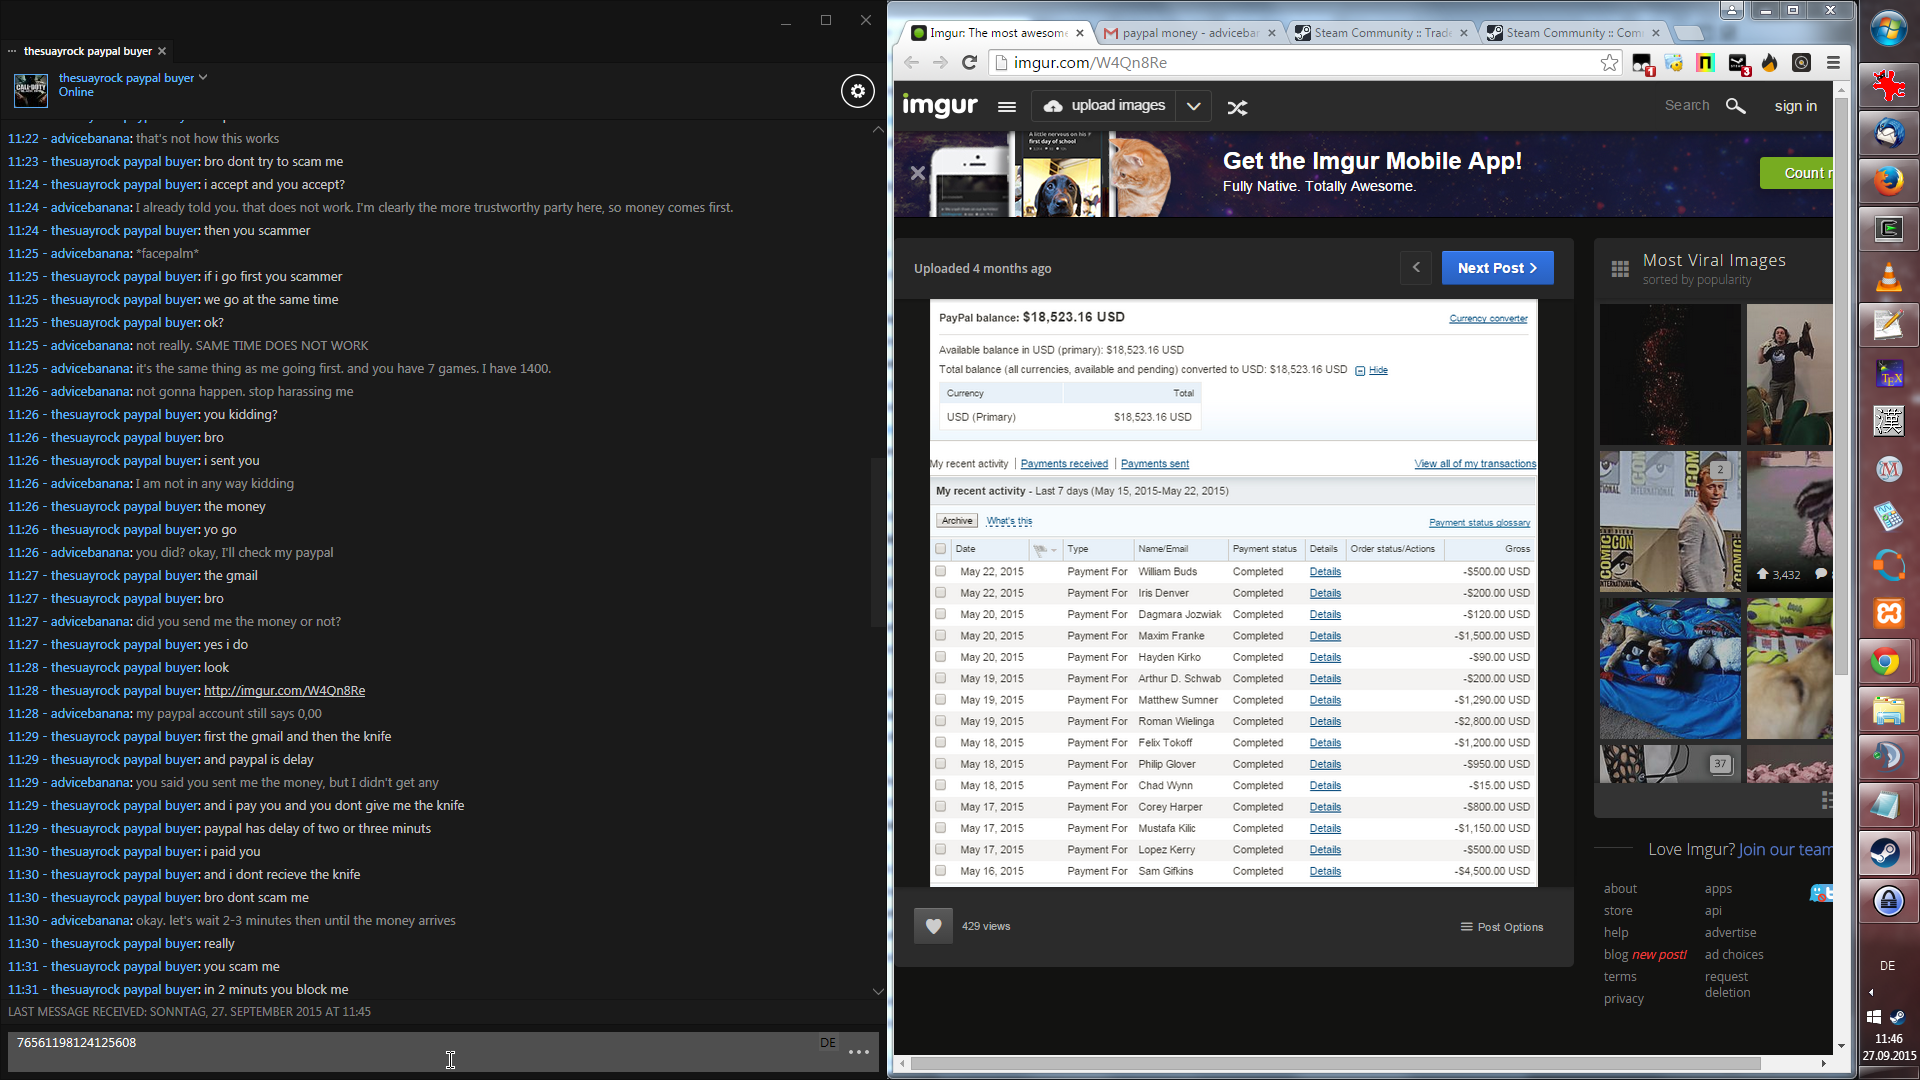Expand upload images dropdown arrow
The height and width of the screenshot is (1080, 1920).
[1193, 106]
